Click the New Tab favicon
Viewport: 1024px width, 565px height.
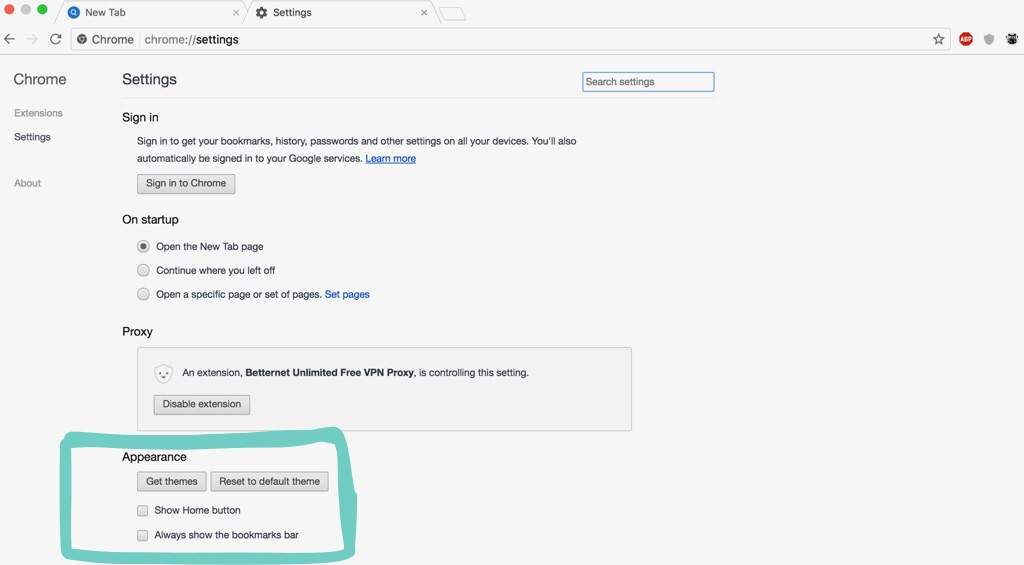(74, 12)
